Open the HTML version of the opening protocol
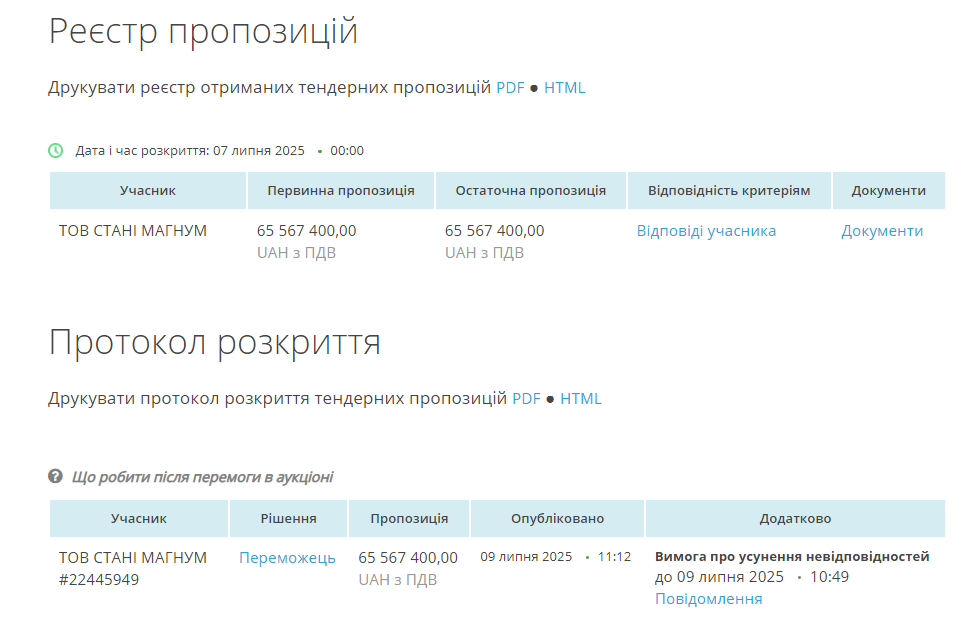The width and height of the screenshot is (972, 630). [580, 399]
